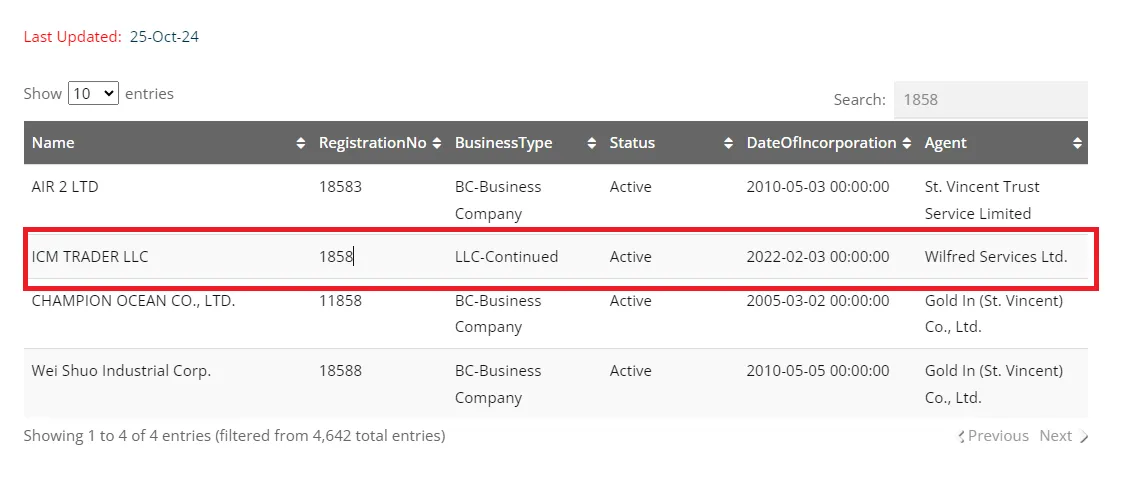This screenshot has width=1121, height=481.
Task: Open the entries-per-page dropdown
Action: coord(93,93)
